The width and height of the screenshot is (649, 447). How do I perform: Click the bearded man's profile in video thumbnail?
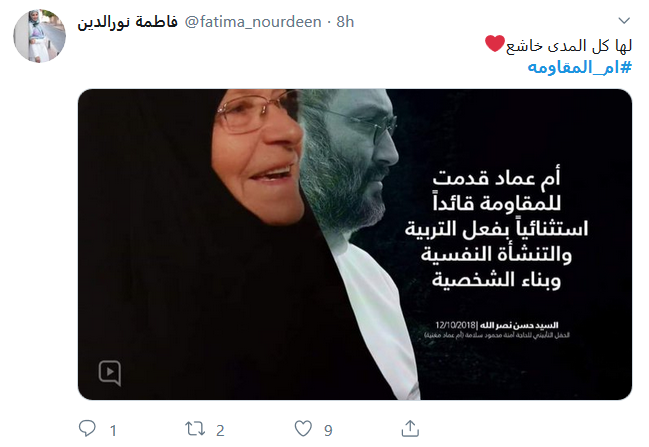[x=350, y=159]
